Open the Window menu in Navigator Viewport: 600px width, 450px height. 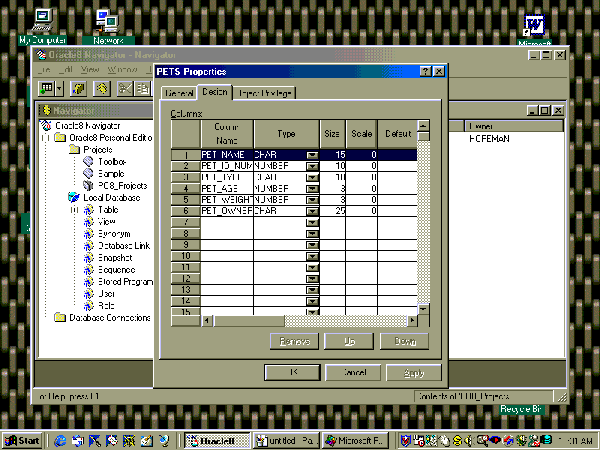(122, 70)
